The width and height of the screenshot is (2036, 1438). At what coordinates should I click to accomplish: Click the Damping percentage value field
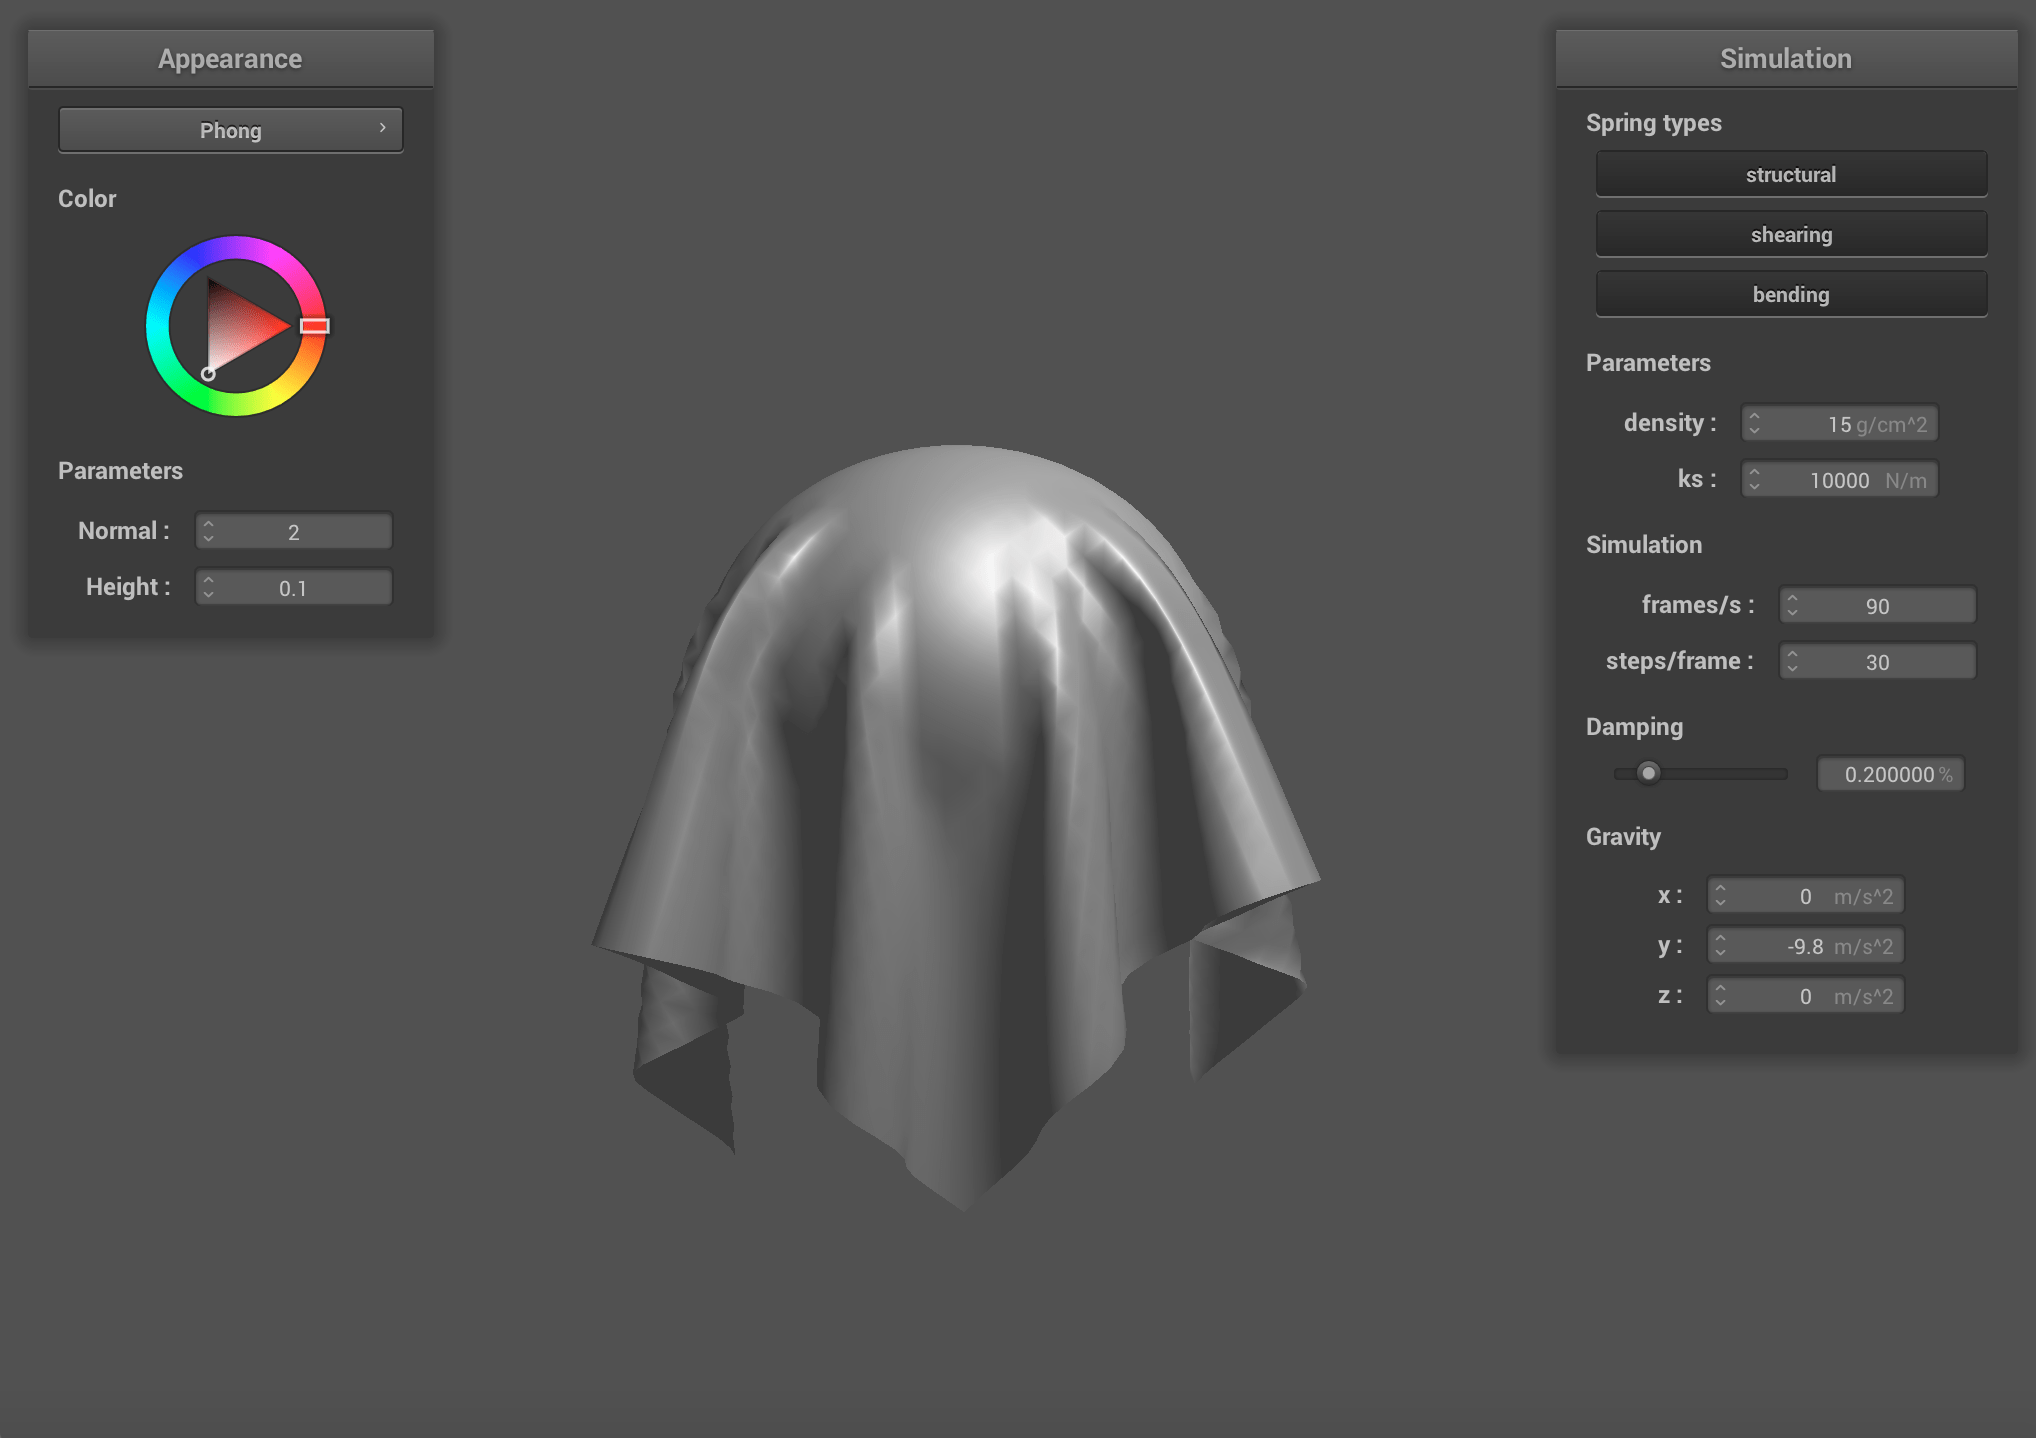pos(1889,775)
